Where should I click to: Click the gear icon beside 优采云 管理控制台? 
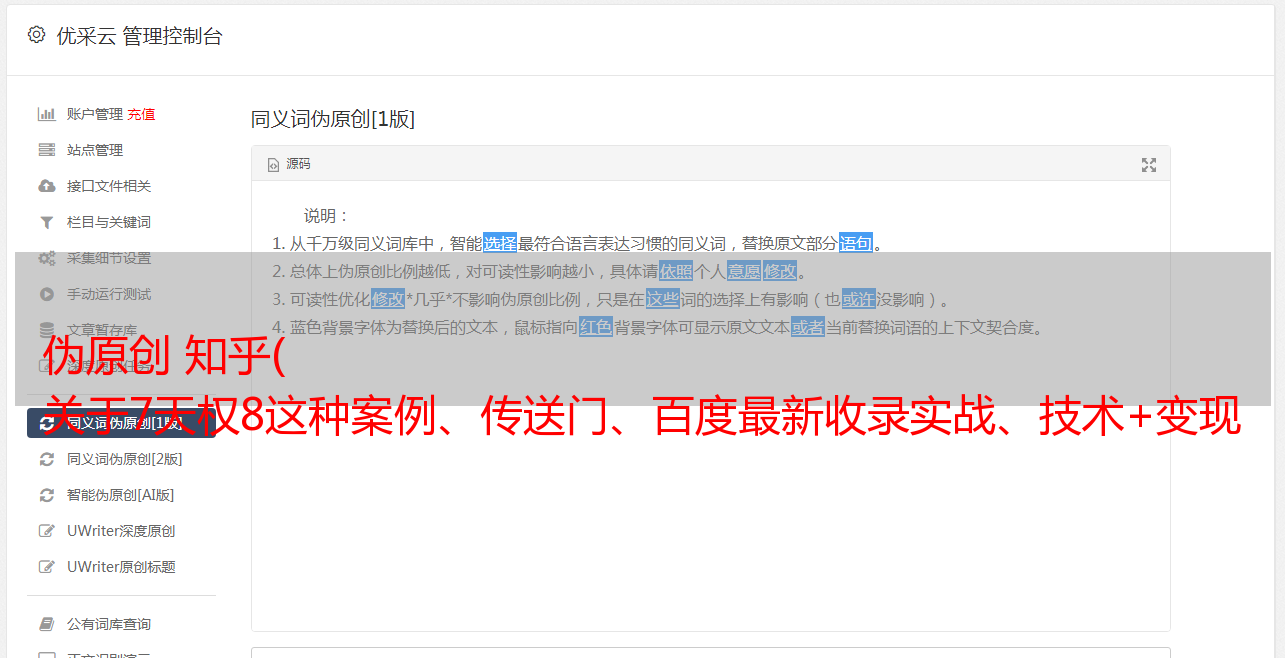(x=36, y=35)
